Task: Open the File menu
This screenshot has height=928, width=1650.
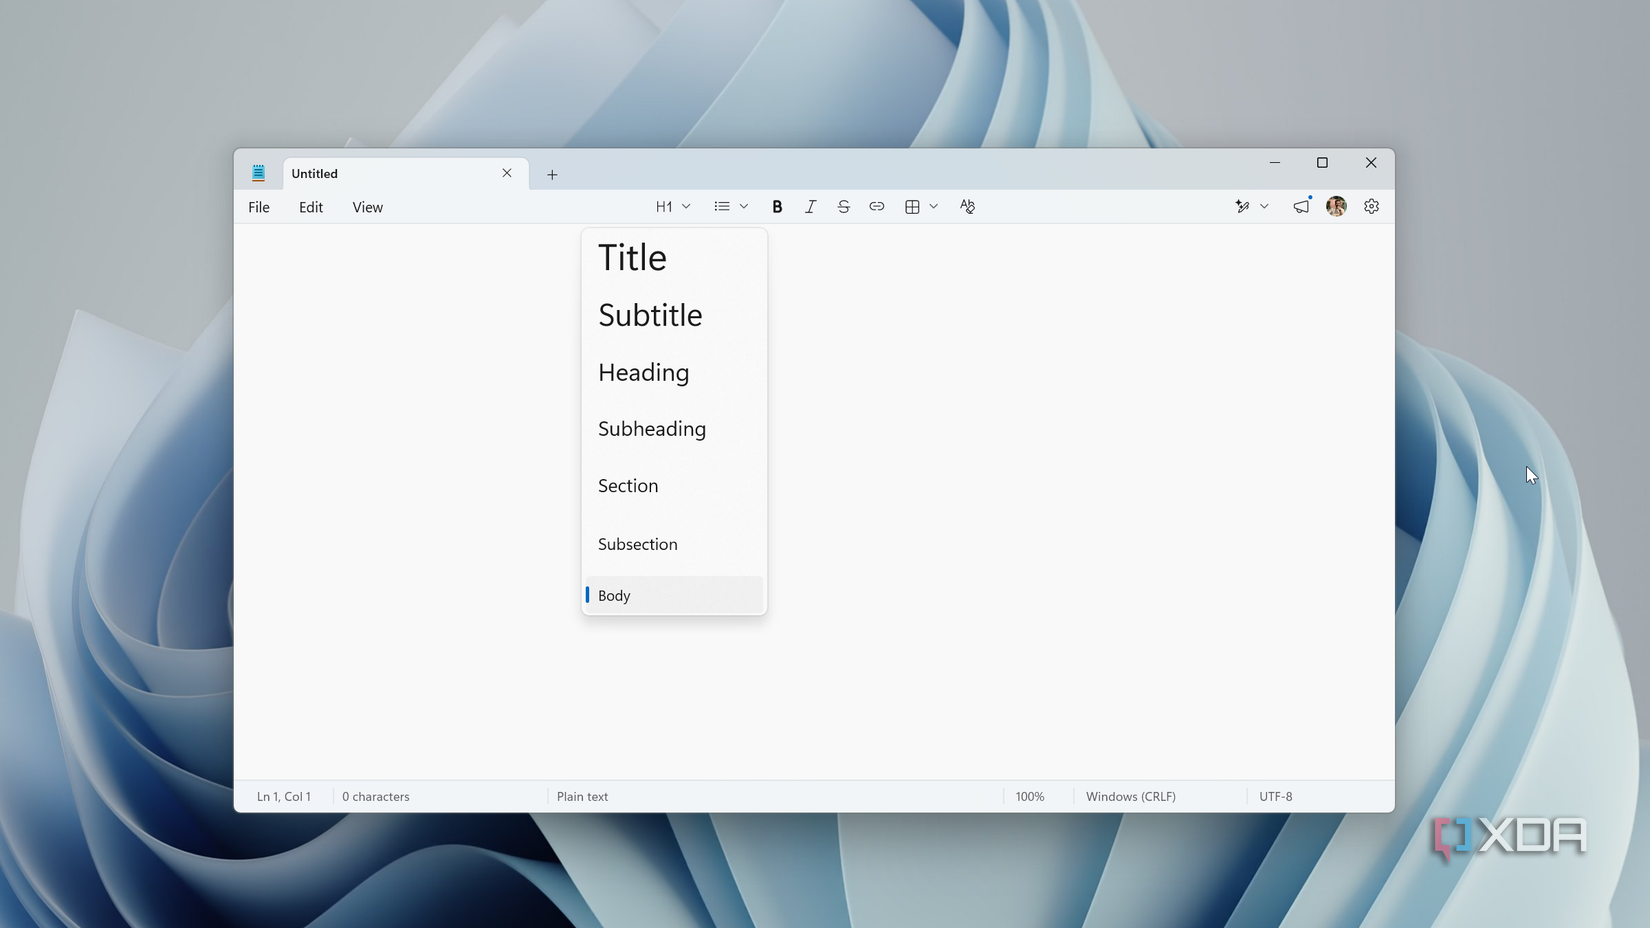Action: point(259,207)
